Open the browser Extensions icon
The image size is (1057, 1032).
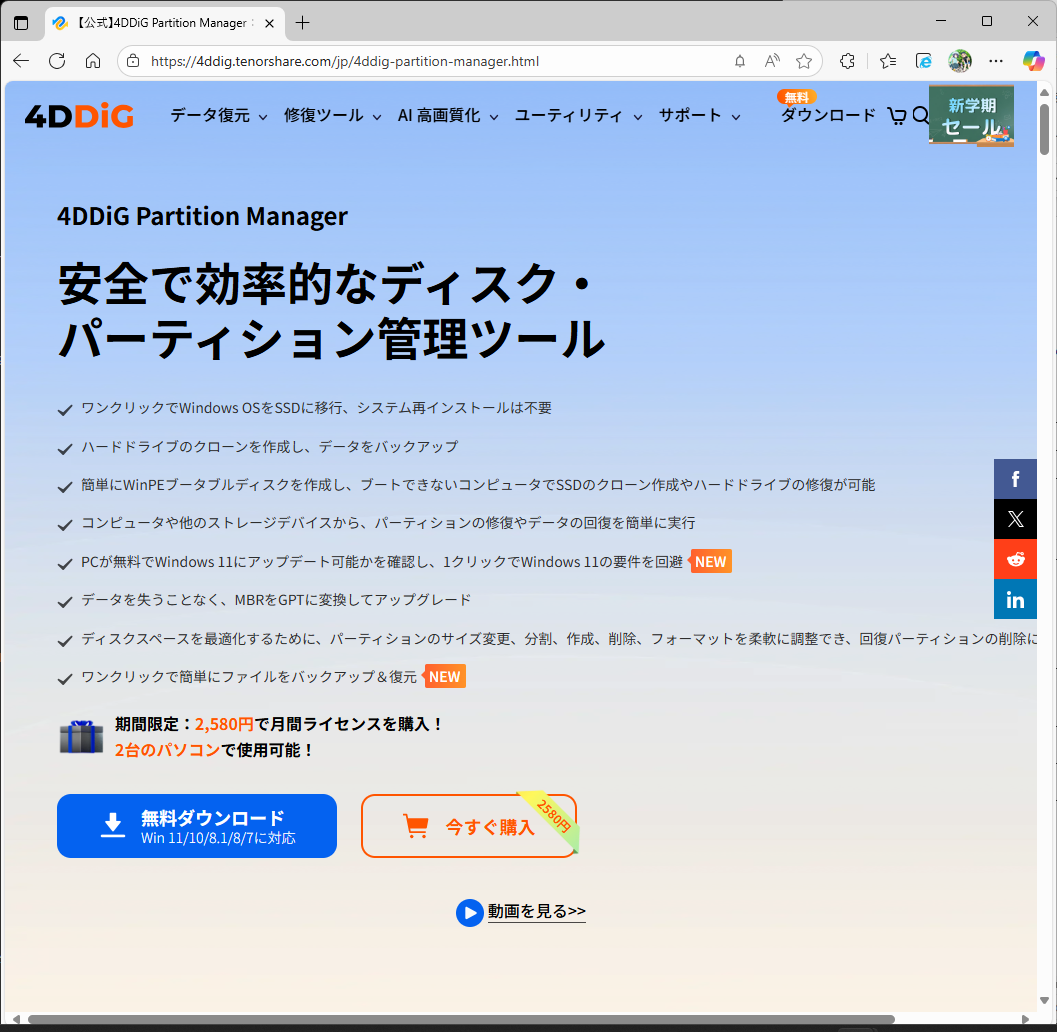click(847, 61)
